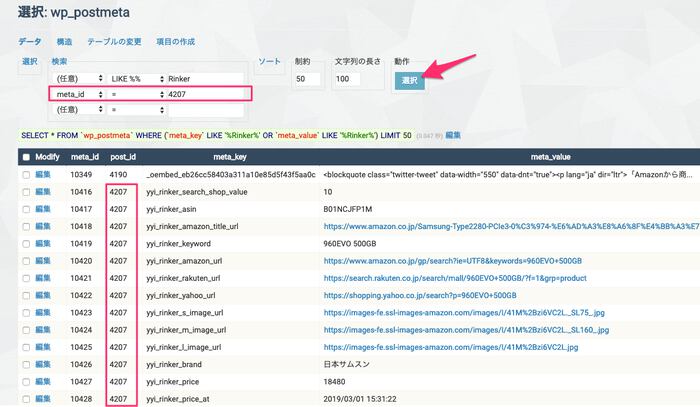
Task: Open テーブルの変更 link
Action: click(x=114, y=42)
